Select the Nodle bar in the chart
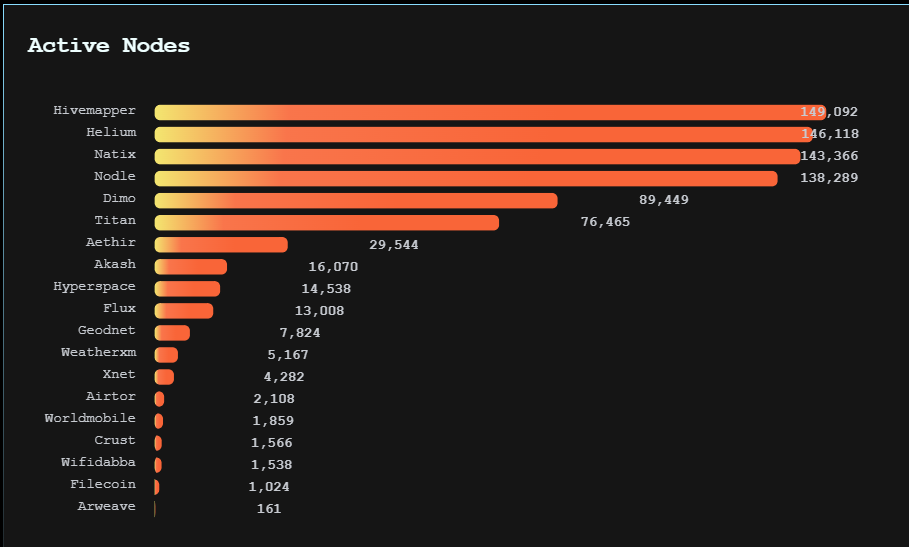Image resolution: width=909 pixels, height=547 pixels. [x=466, y=178]
